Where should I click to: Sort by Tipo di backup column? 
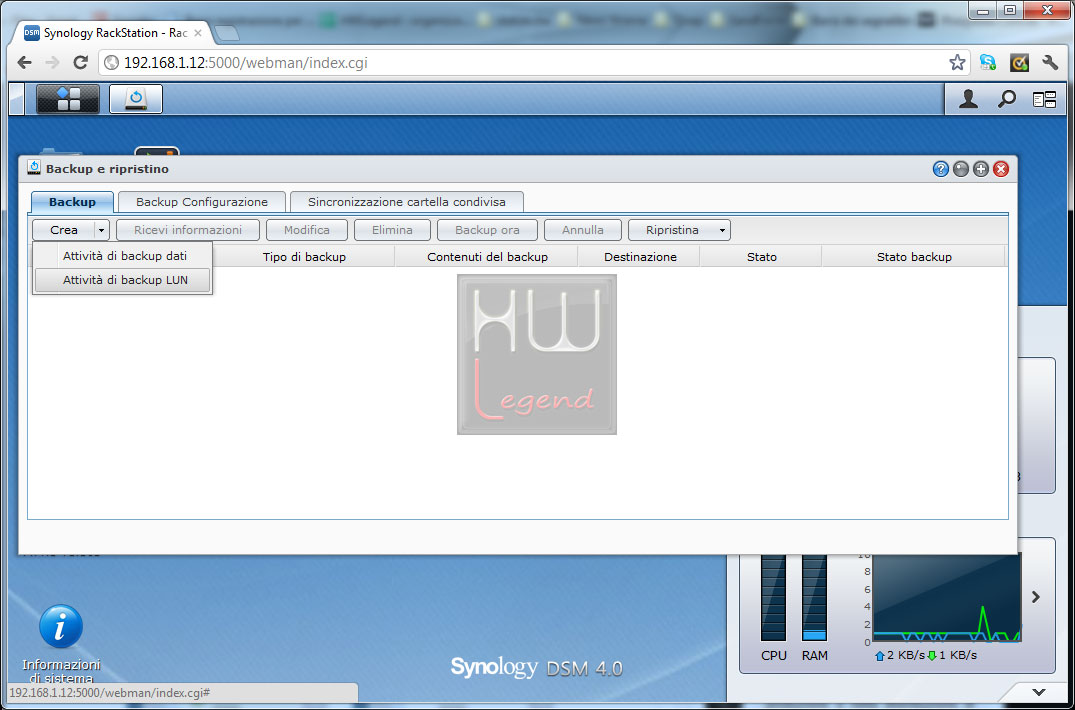(x=304, y=257)
